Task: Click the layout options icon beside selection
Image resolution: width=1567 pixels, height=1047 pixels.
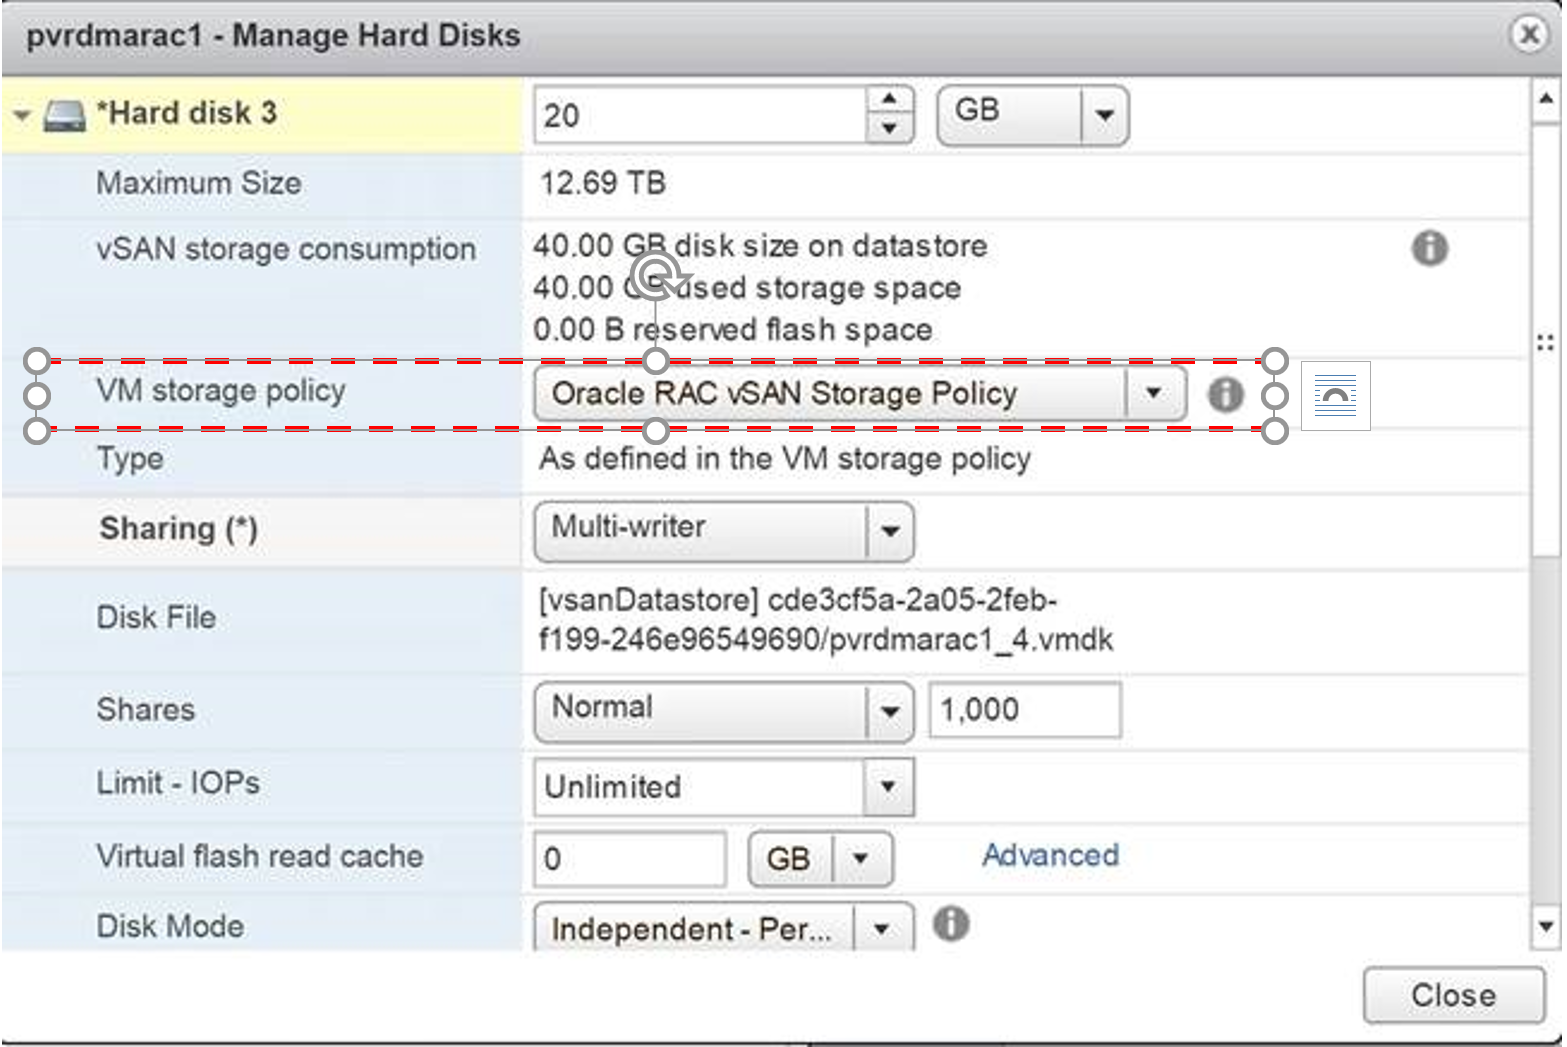Action: pyautogui.click(x=1335, y=397)
